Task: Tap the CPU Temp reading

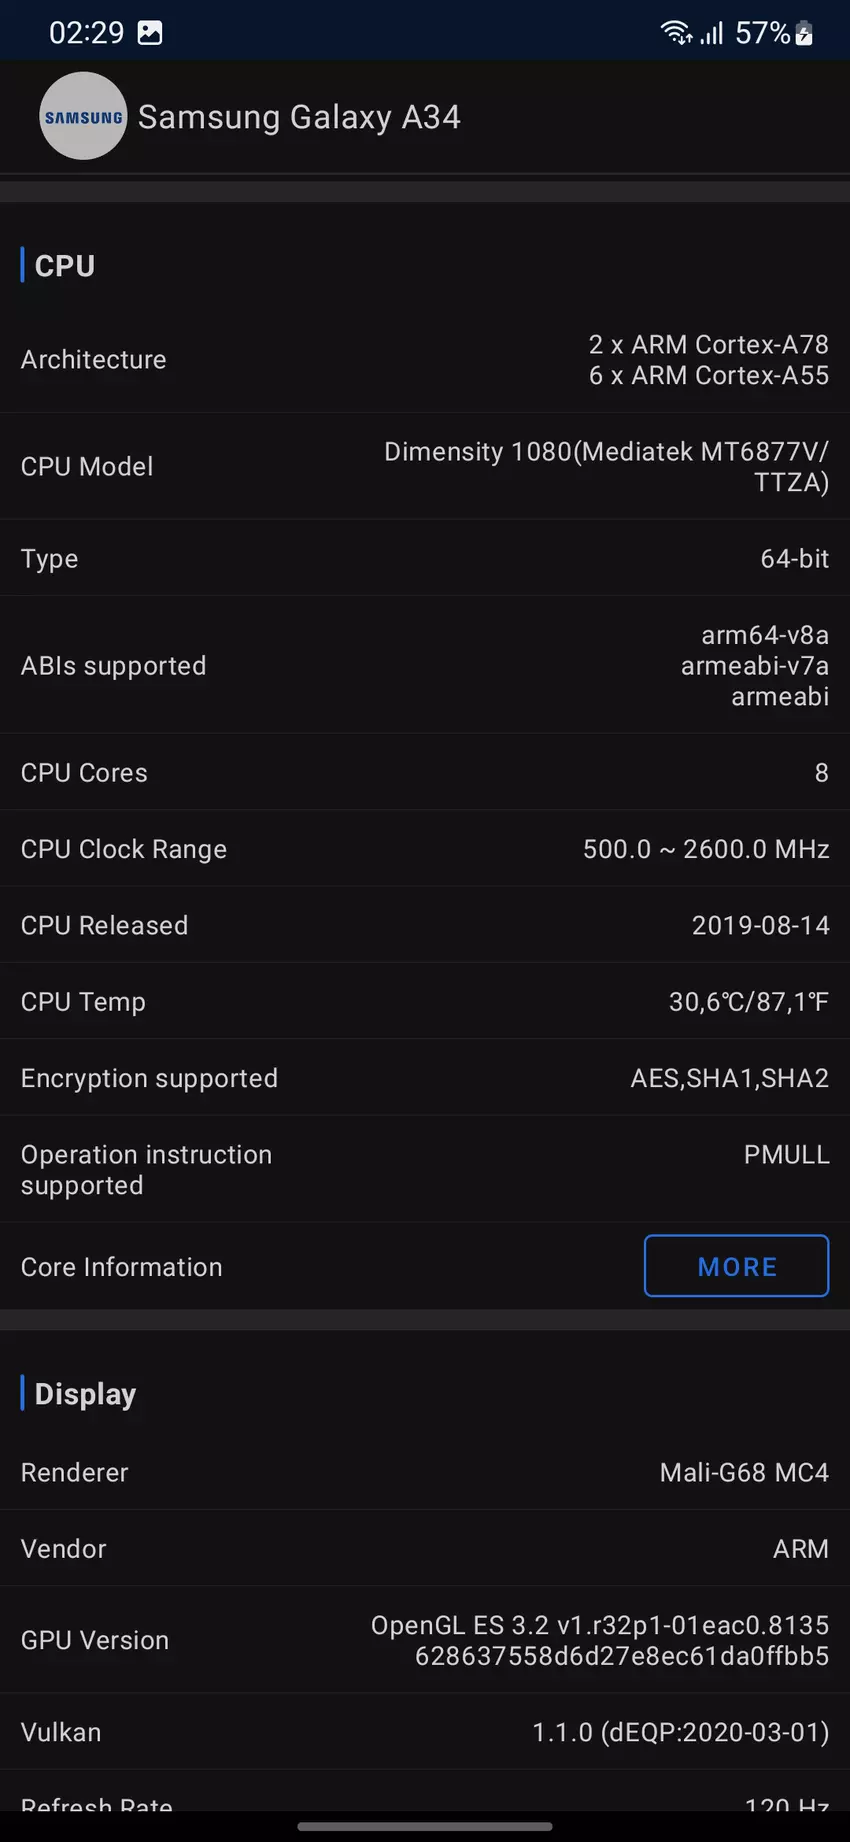Action: click(748, 1002)
